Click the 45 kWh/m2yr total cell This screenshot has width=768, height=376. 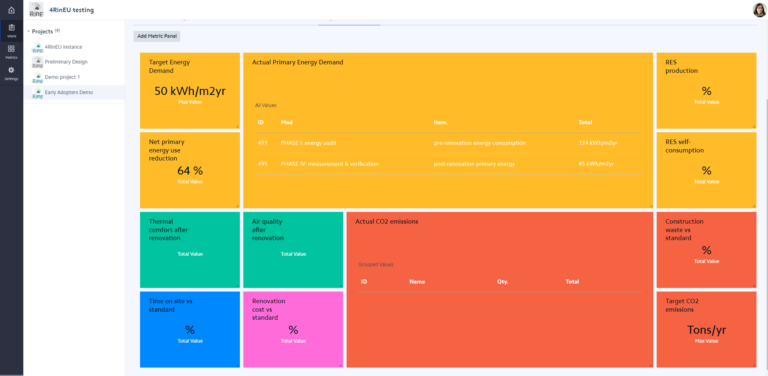[596, 164]
